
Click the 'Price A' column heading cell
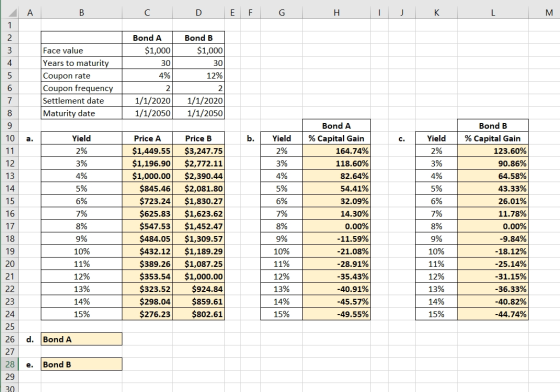coord(147,139)
